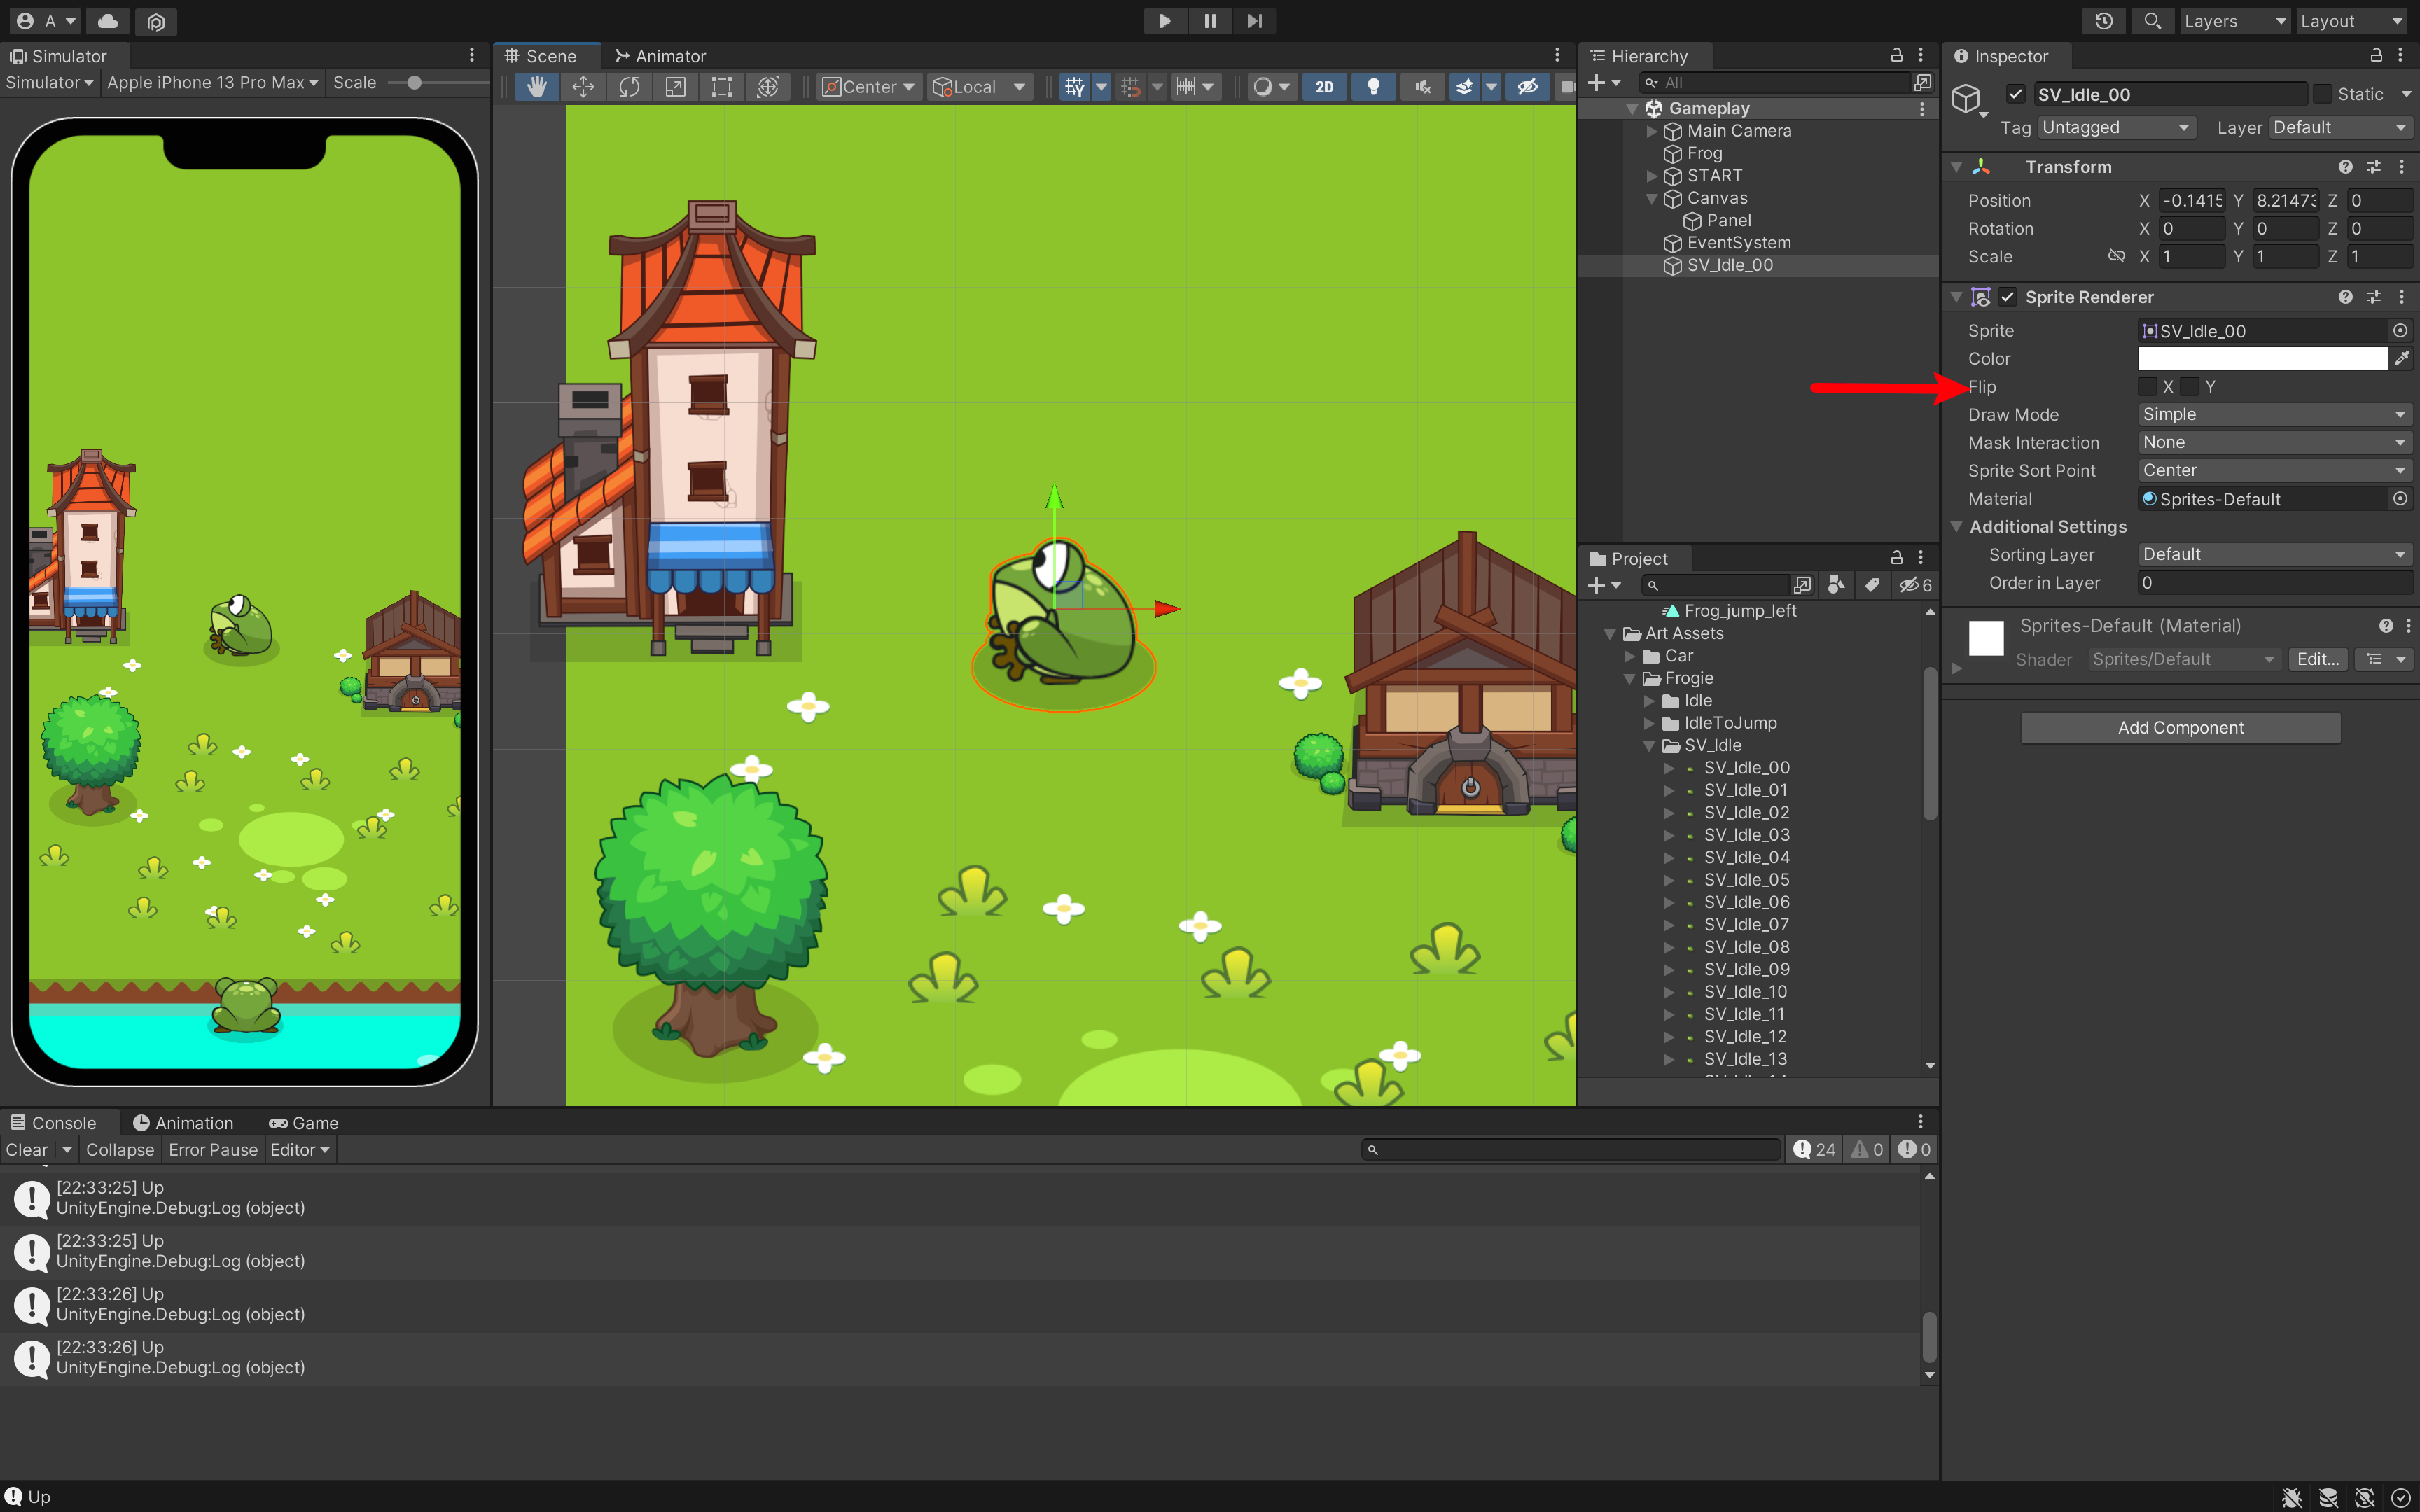This screenshot has width=2420, height=1512.
Task: Open the Layers dropdown
Action: tap(2234, 21)
